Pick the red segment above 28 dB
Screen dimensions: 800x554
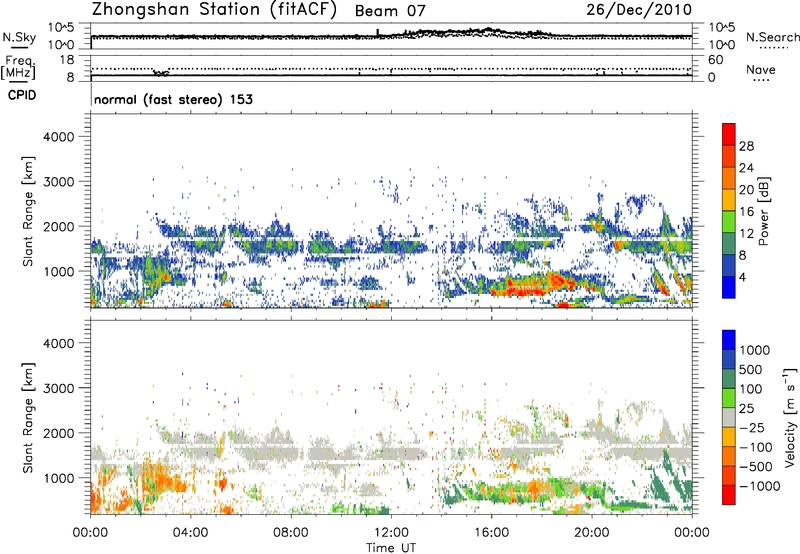tap(729, 134)
